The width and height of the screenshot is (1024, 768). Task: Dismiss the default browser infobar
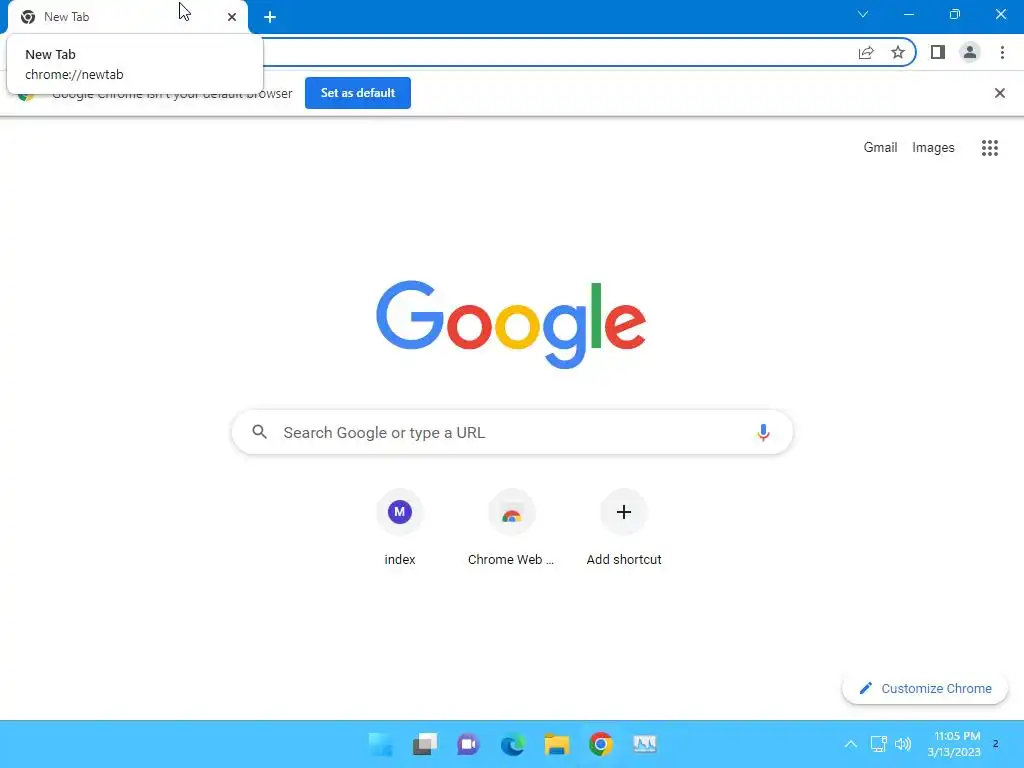pos(1000,93)
